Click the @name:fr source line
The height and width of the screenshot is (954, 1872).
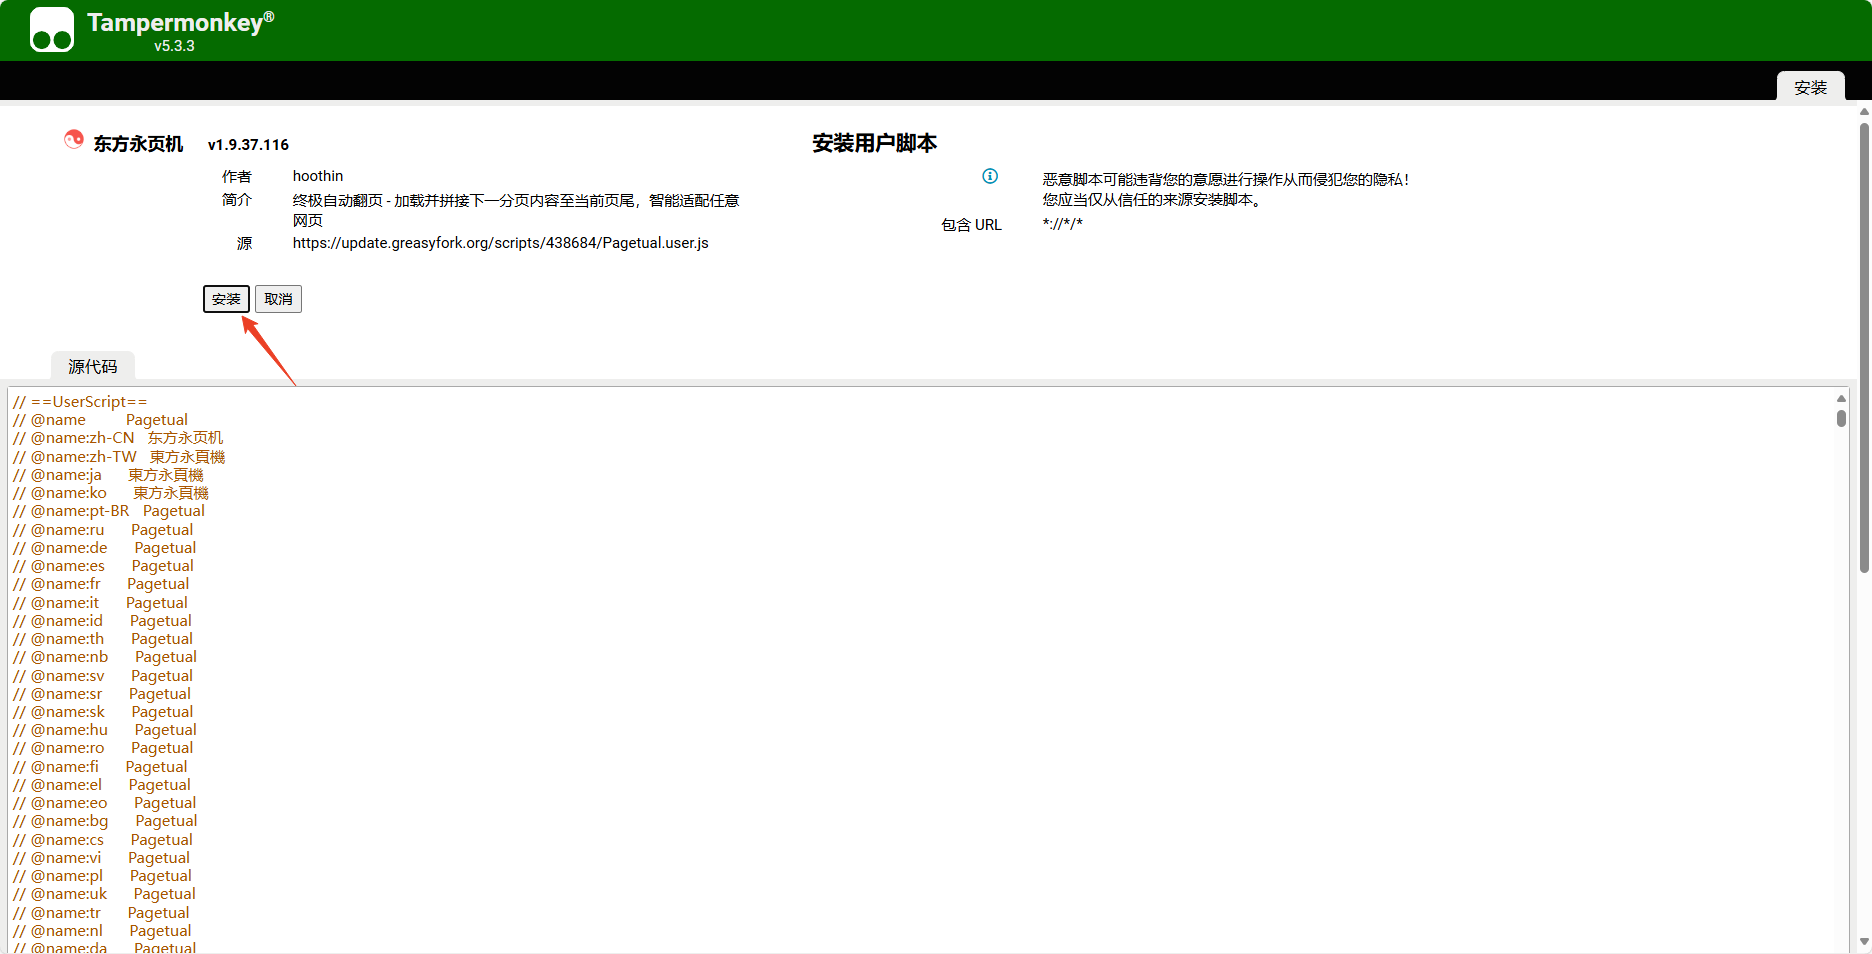click(x=101, y=584)
